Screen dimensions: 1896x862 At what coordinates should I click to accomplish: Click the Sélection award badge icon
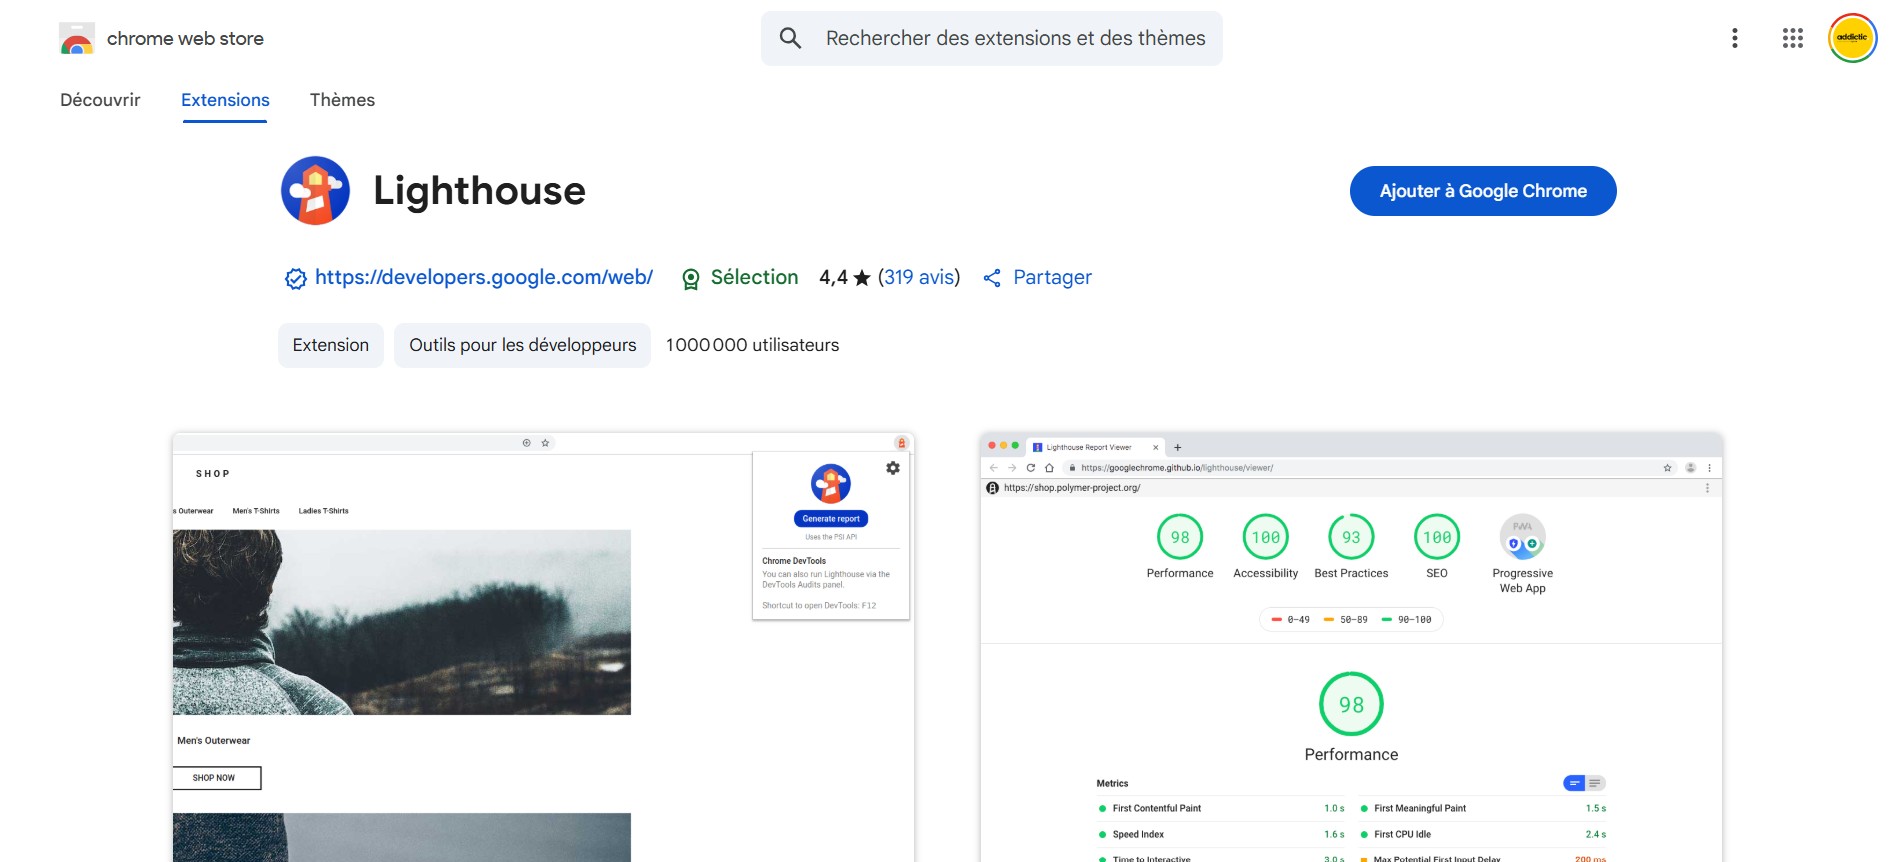pos(690,279)
